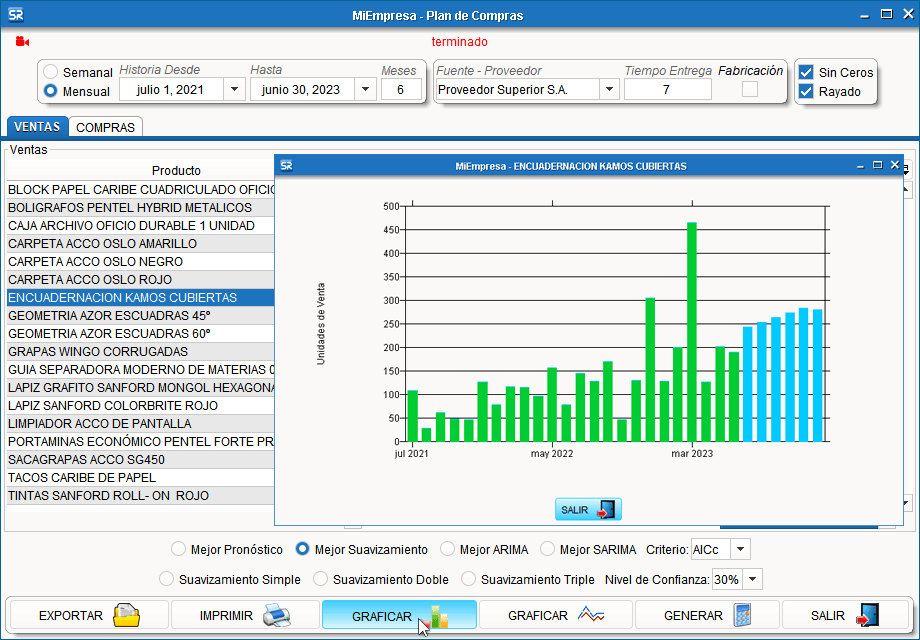This screenshot has width=920, height=640.
Task: Select row GRAPAS WINGO CORRUGADAS
Action: click(140, 352)
